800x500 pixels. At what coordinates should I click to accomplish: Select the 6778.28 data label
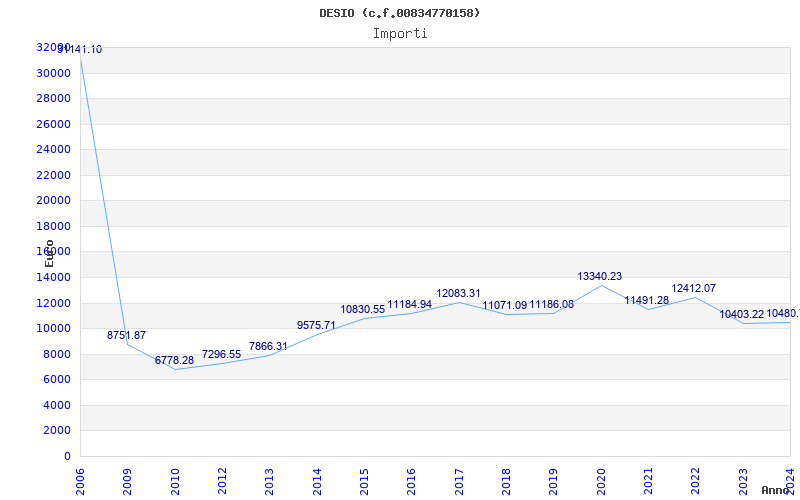tap(174, 360)
